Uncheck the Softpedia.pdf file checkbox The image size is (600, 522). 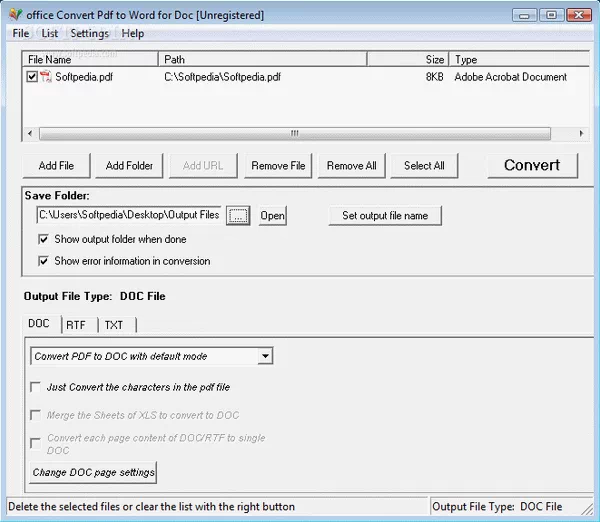[32, 77]
